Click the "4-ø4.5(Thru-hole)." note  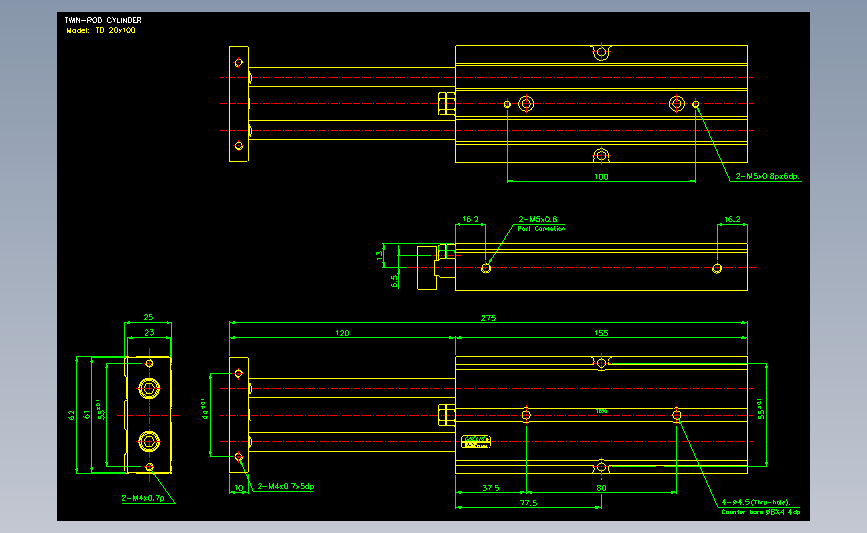tap(756, 503)
